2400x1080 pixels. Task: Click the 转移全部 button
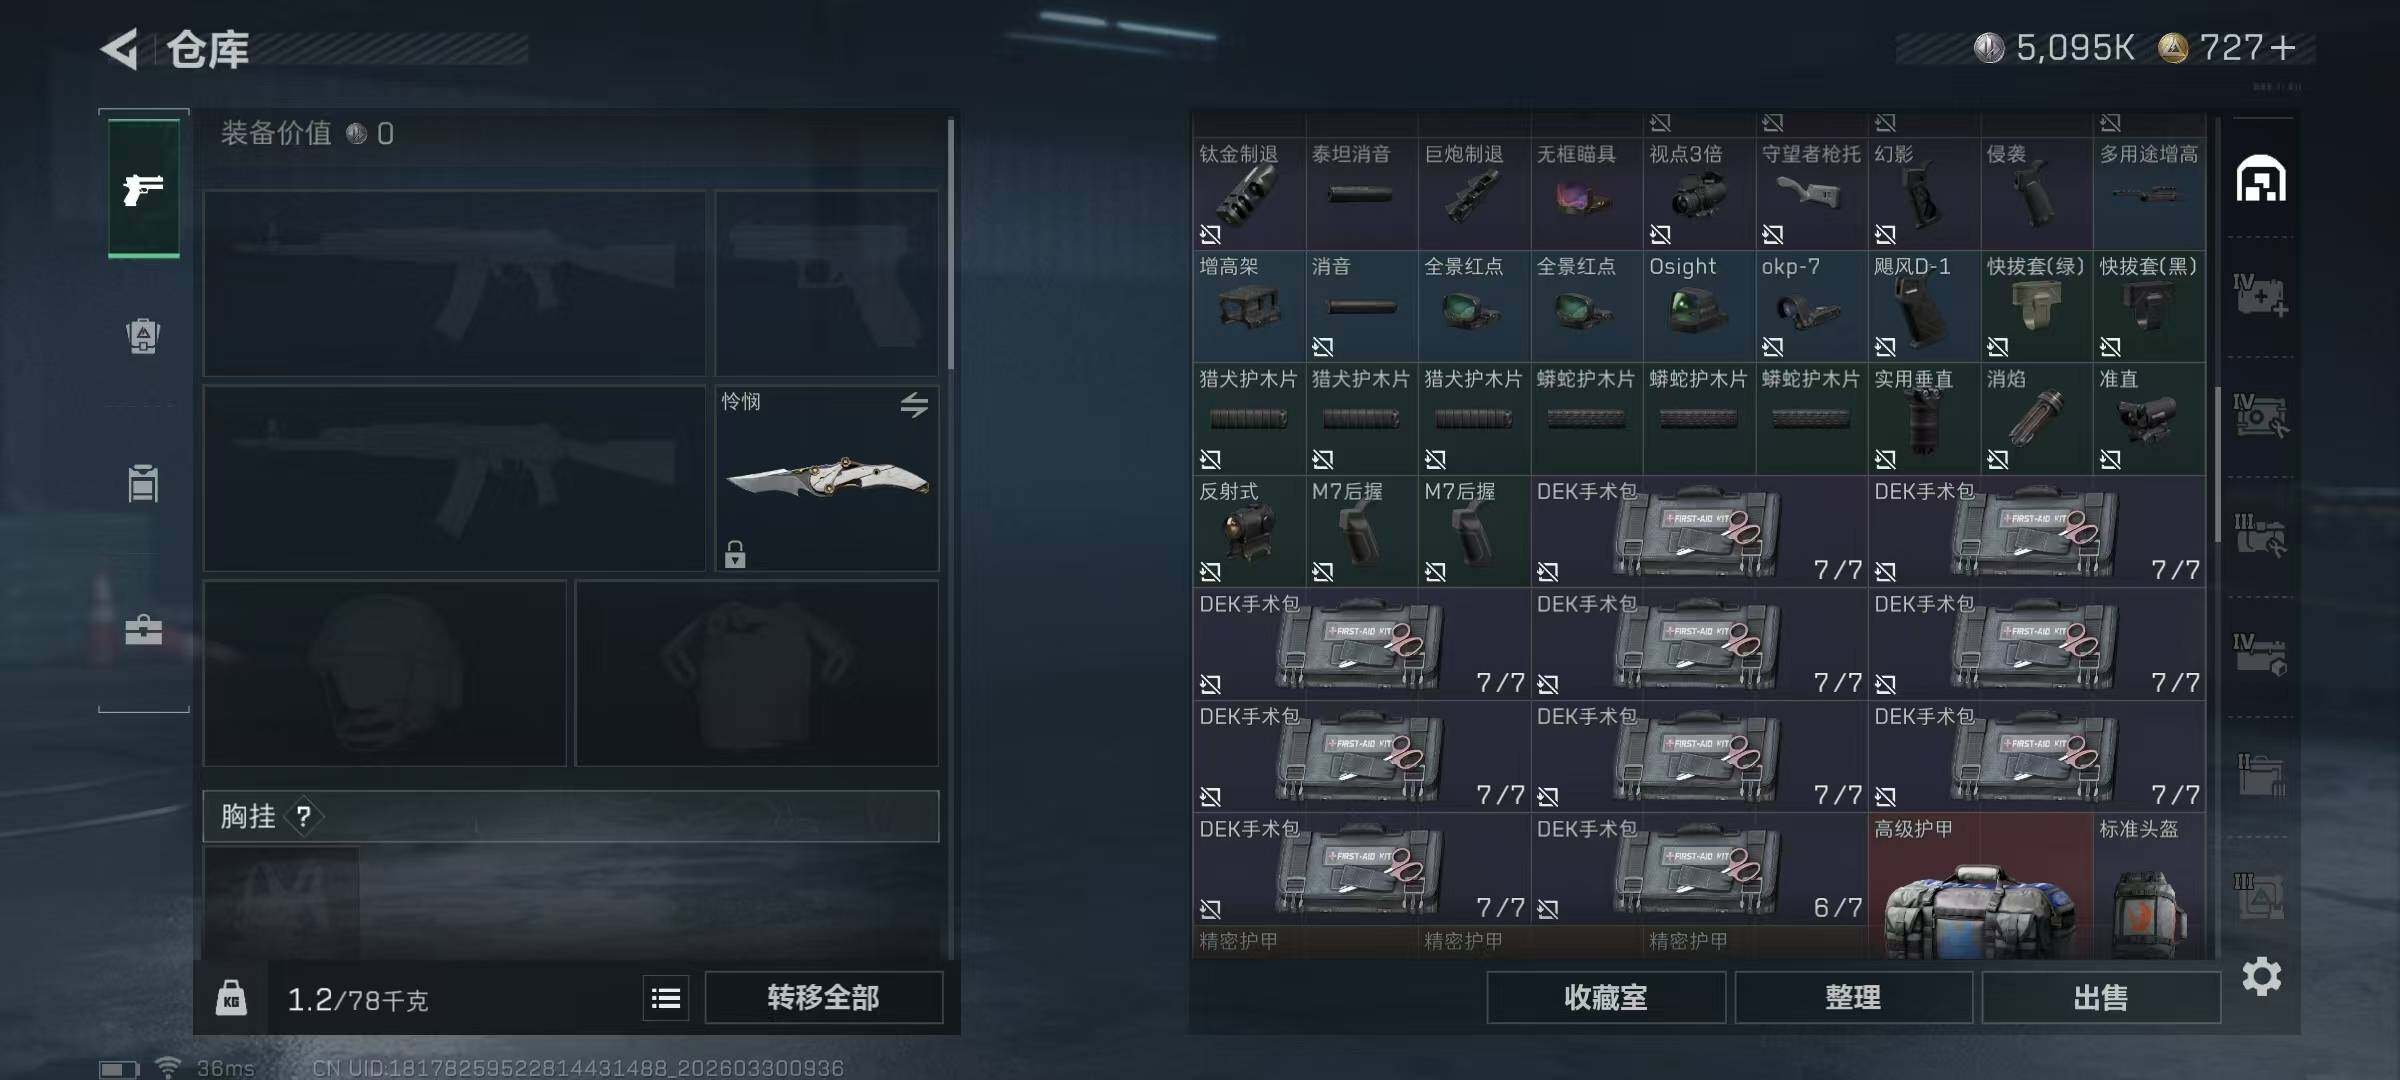[x=823, y=997]
